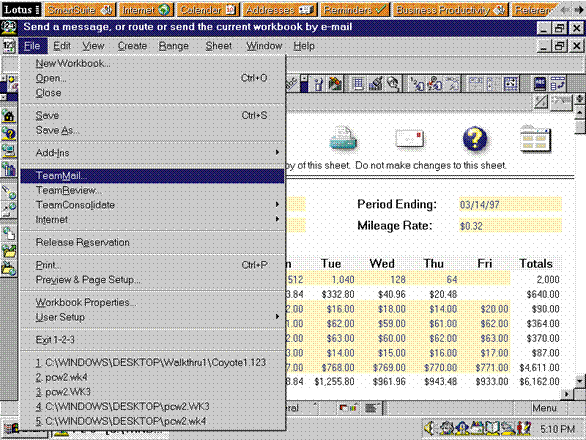Open the Addresses drawer
This screenshot has height=440, width=586.
[280, 10]
